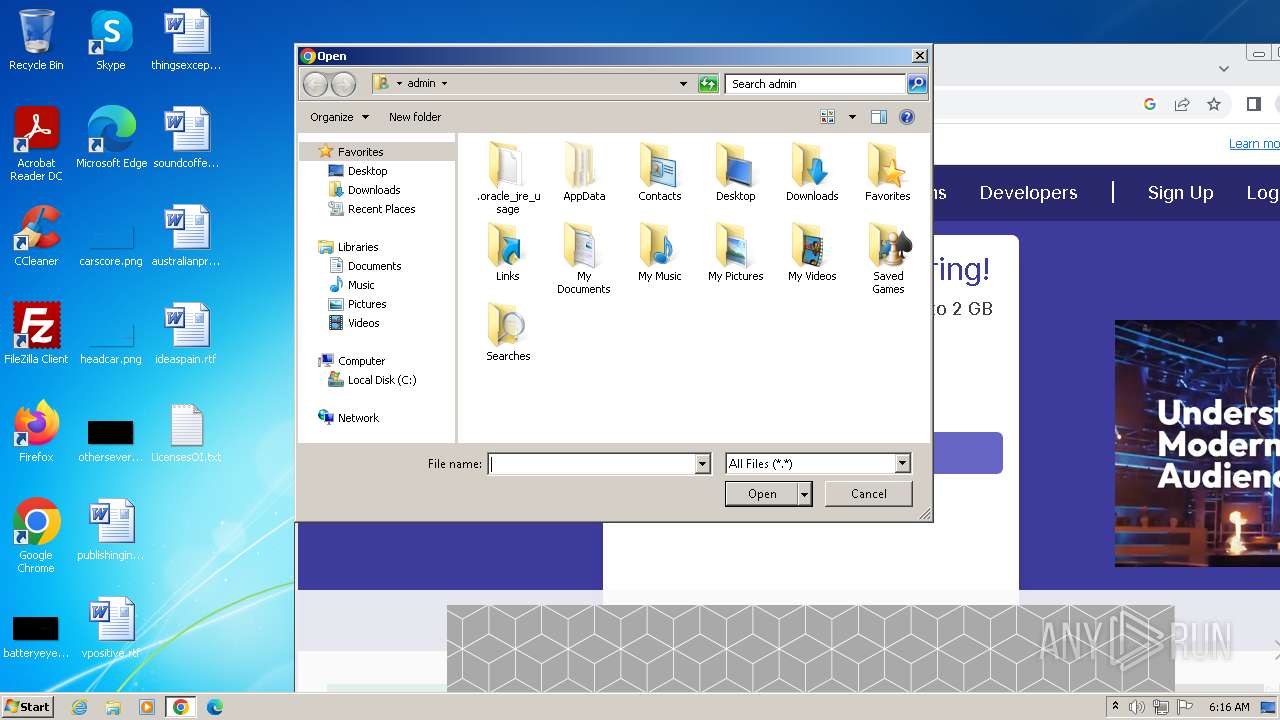This screenshot has width=1280, height=720.
Task: Click Developers link on web page
Action: [x=1028, y=193]
